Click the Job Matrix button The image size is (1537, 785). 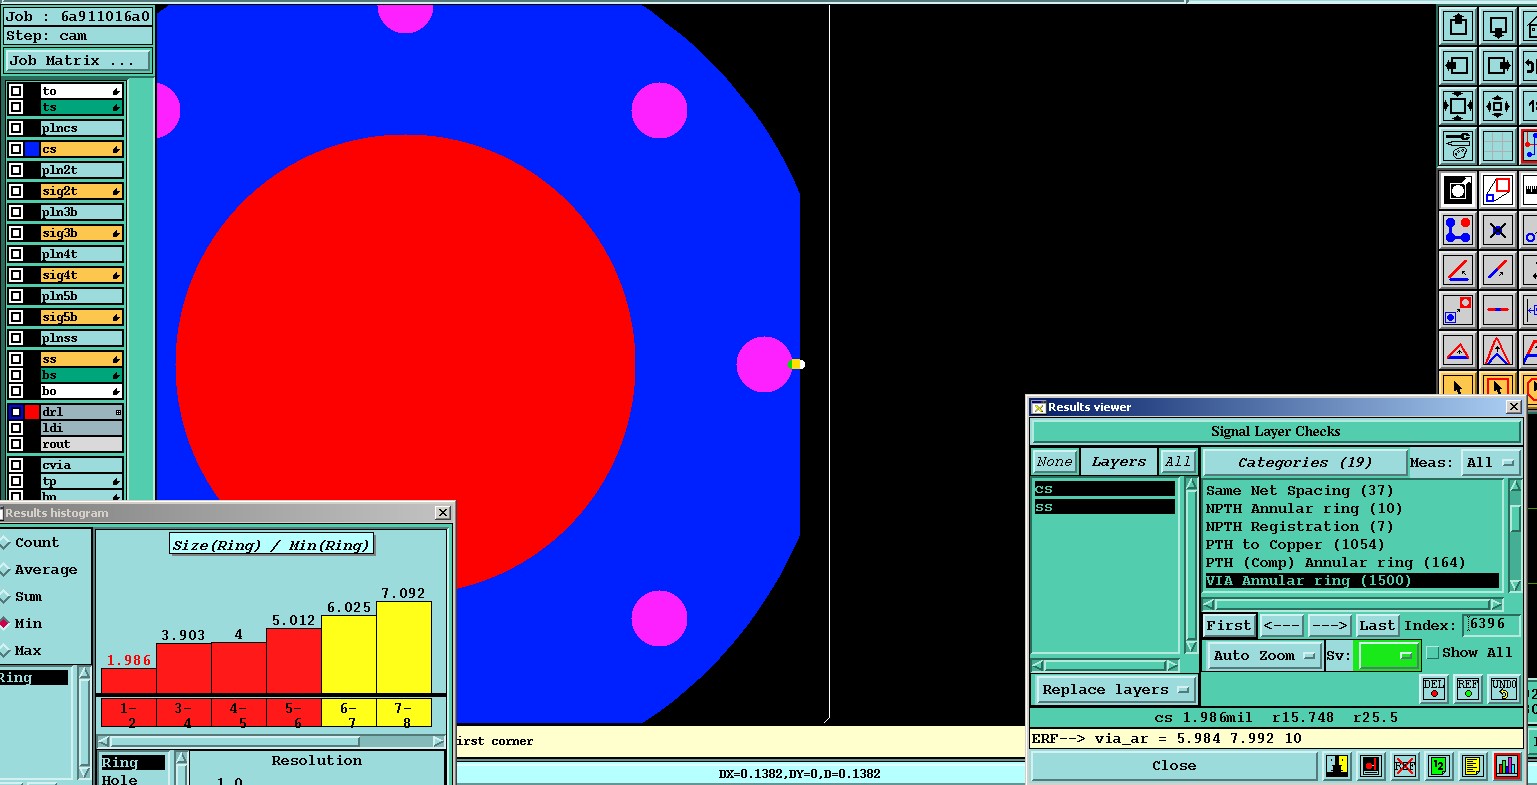click(77, 61)
